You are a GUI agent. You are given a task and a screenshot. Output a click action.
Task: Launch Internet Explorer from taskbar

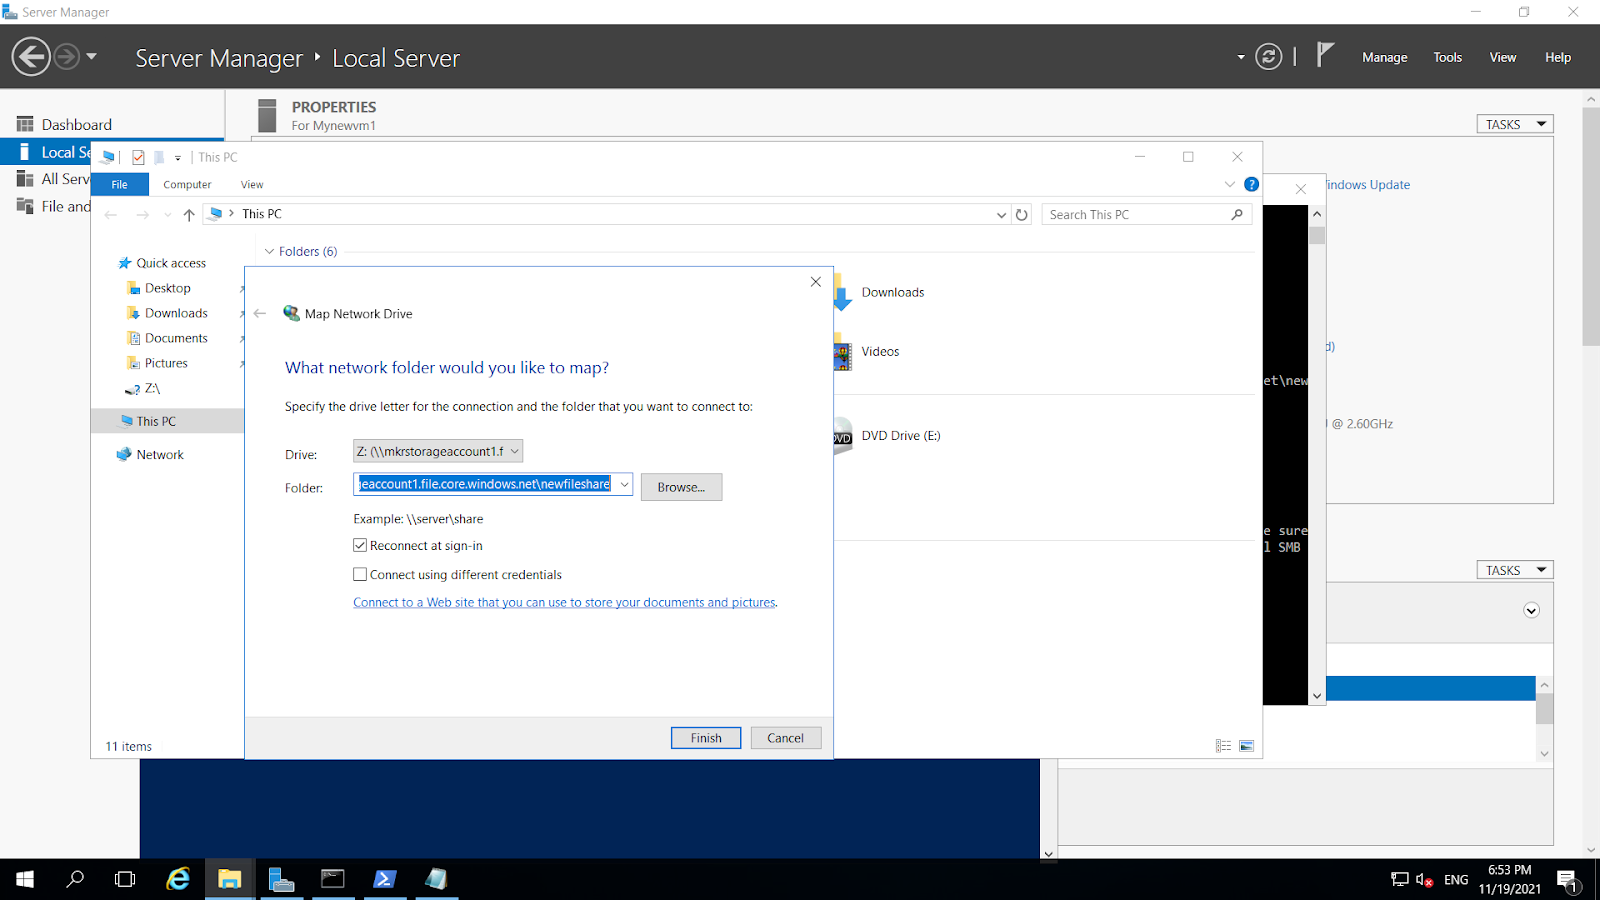pos(178,879)
